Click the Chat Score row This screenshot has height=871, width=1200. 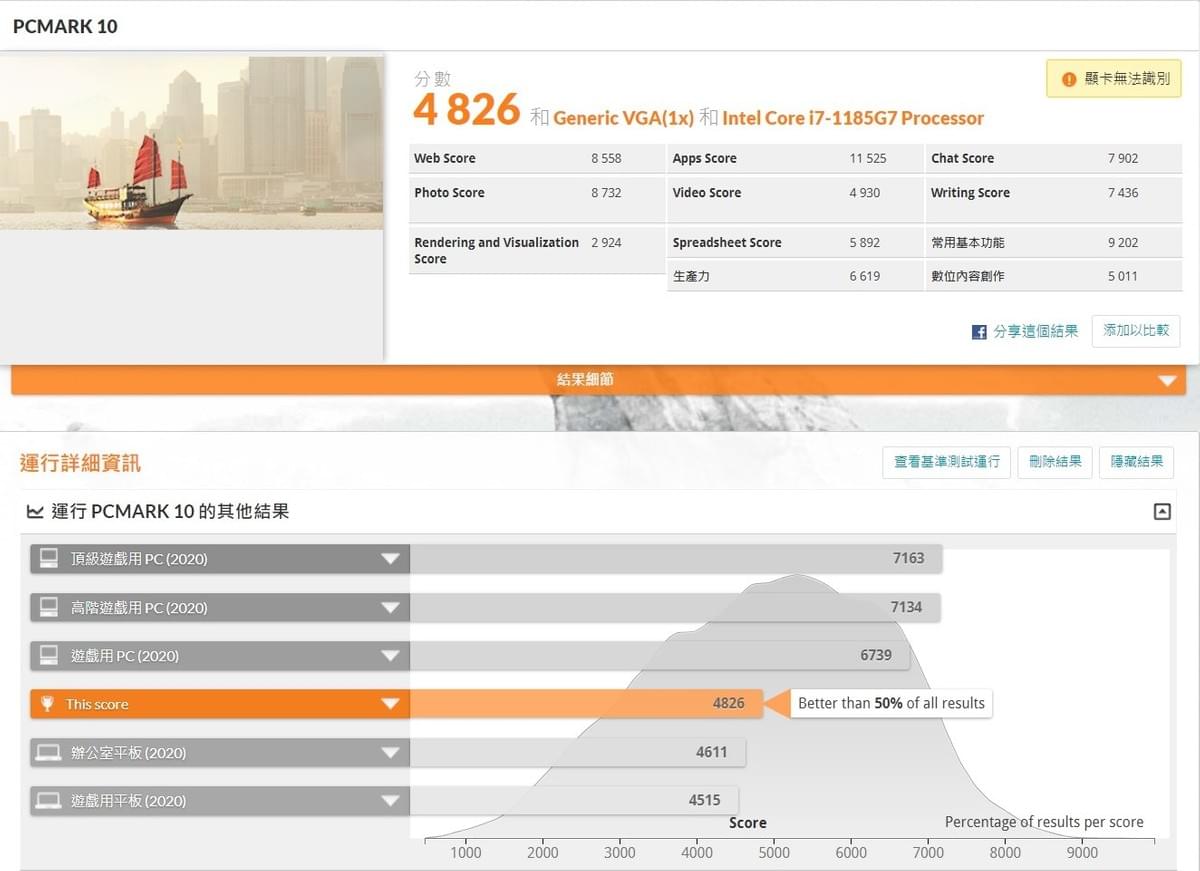tap(1054, 158)
